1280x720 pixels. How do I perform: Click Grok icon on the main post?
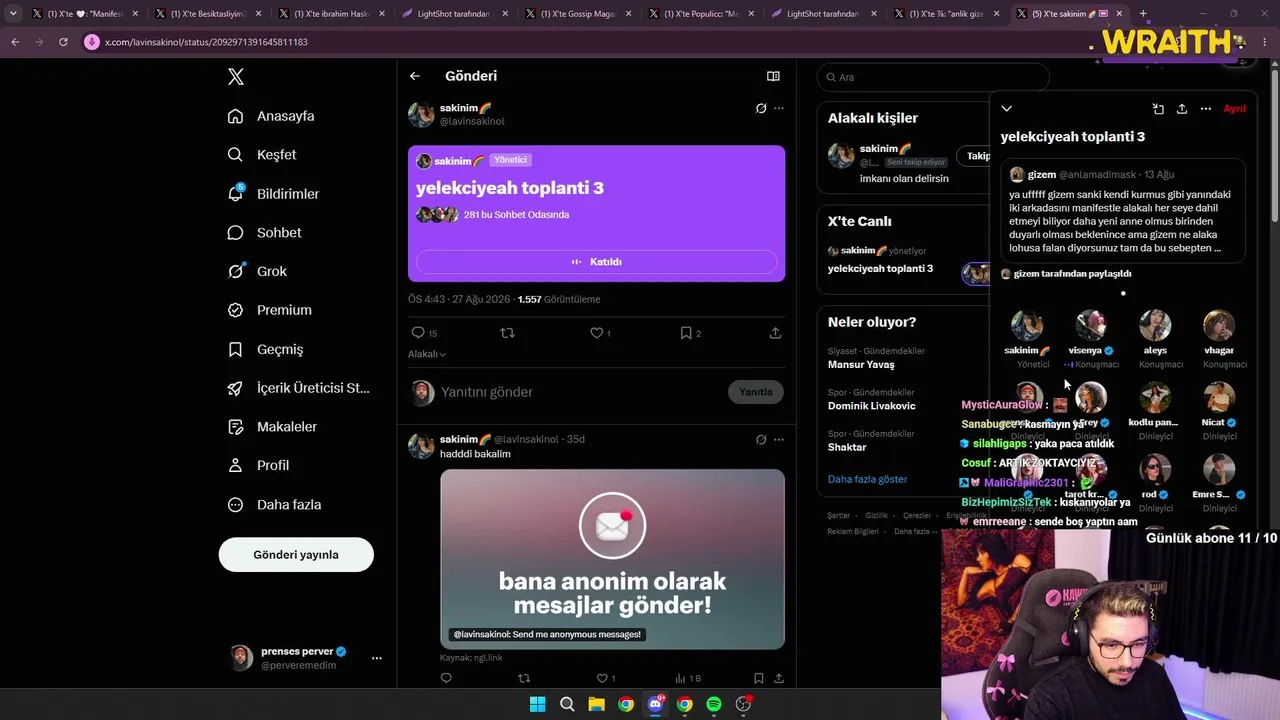click(x=761, y=108)
